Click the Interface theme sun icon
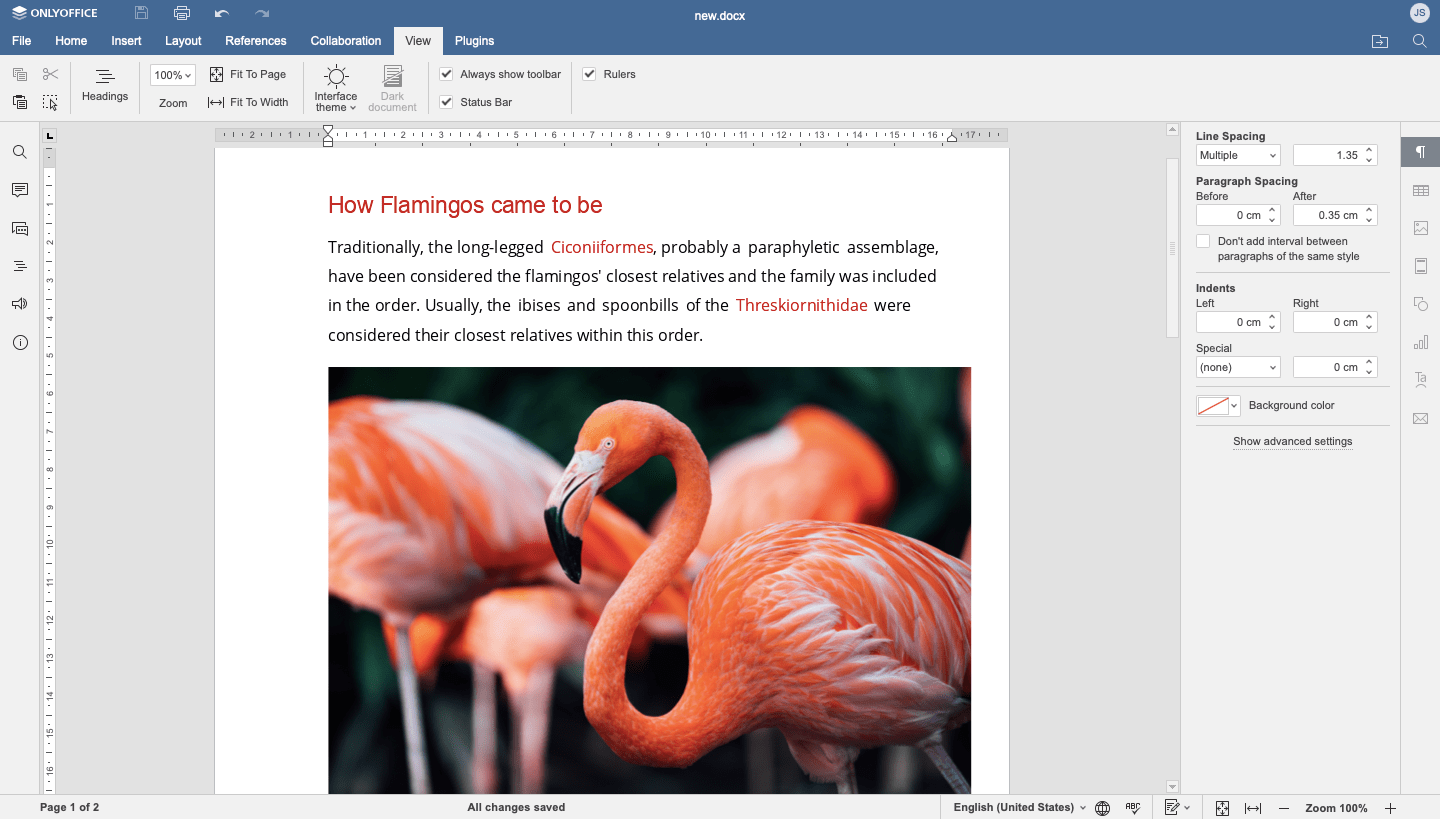Viewport: 1440px width, 819px height. pos(336,76)
